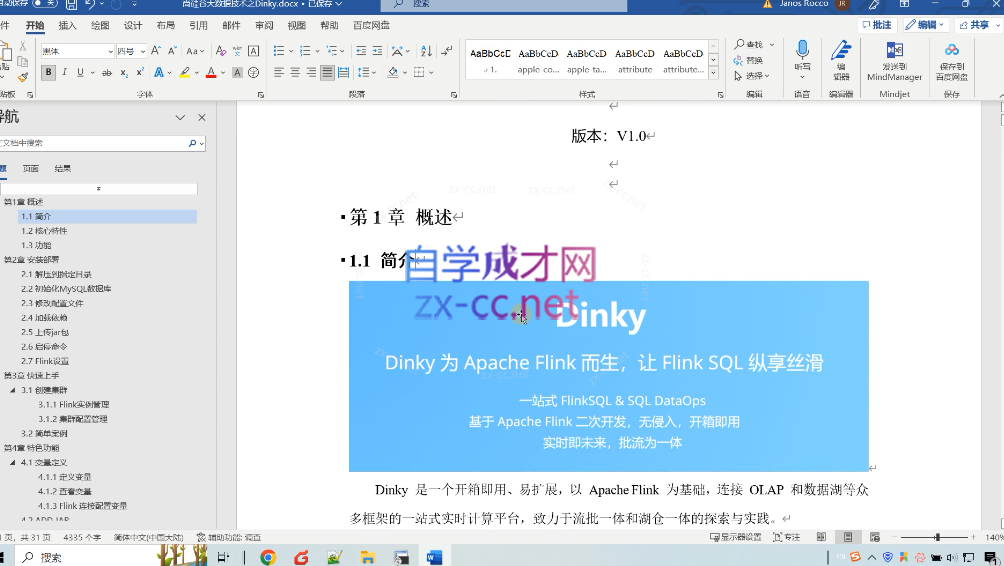
Task: Click the decrease indent icon
Action: [361, 51]
